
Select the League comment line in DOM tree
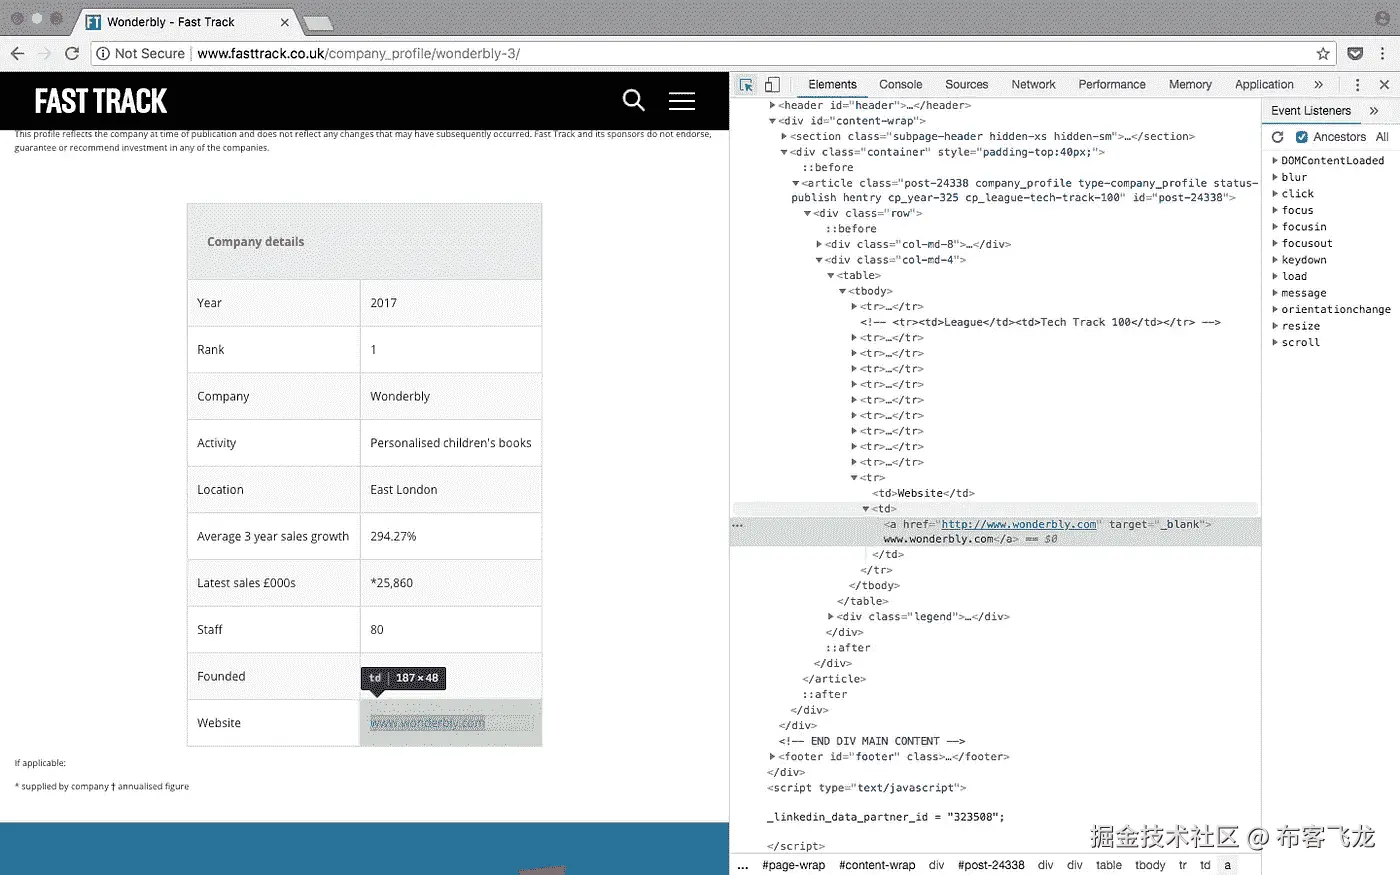pos(1040,322)
